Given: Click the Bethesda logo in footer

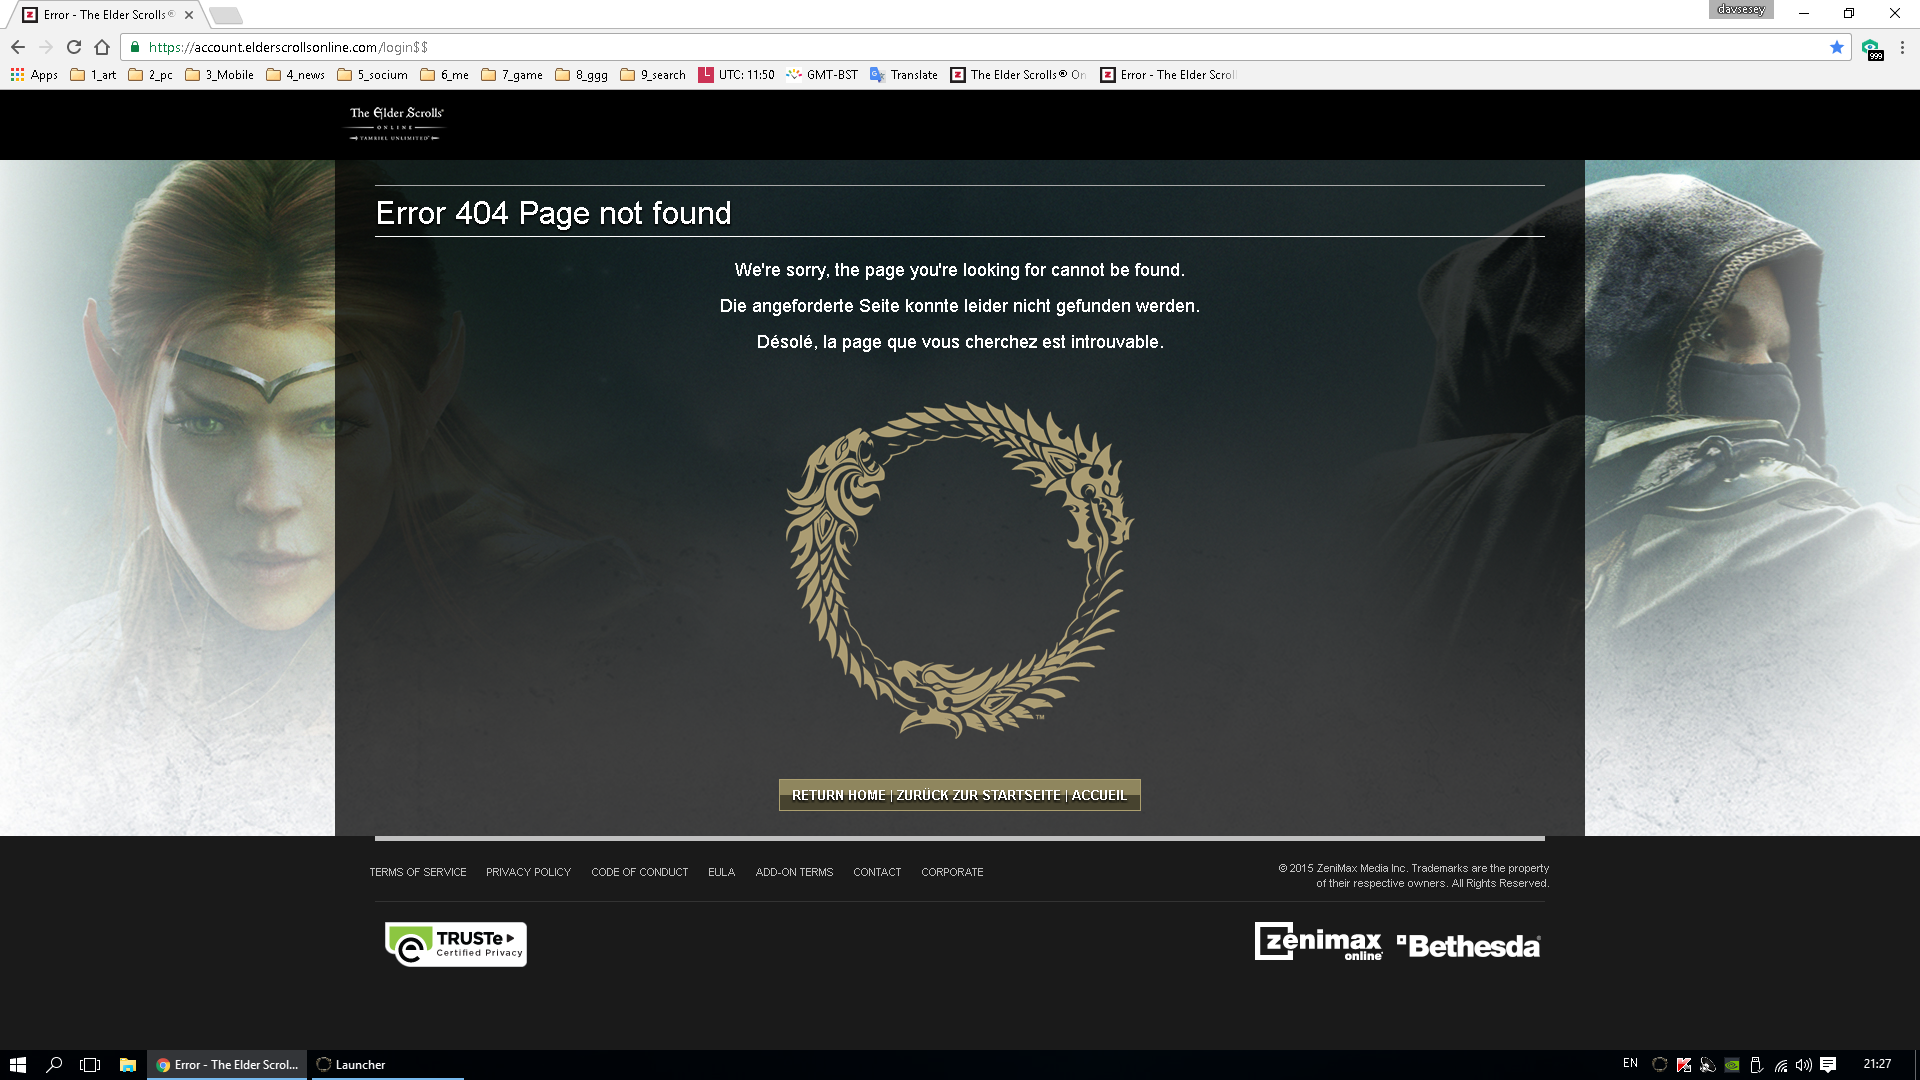Looking at the screenshot, I should click(1469, 945).
